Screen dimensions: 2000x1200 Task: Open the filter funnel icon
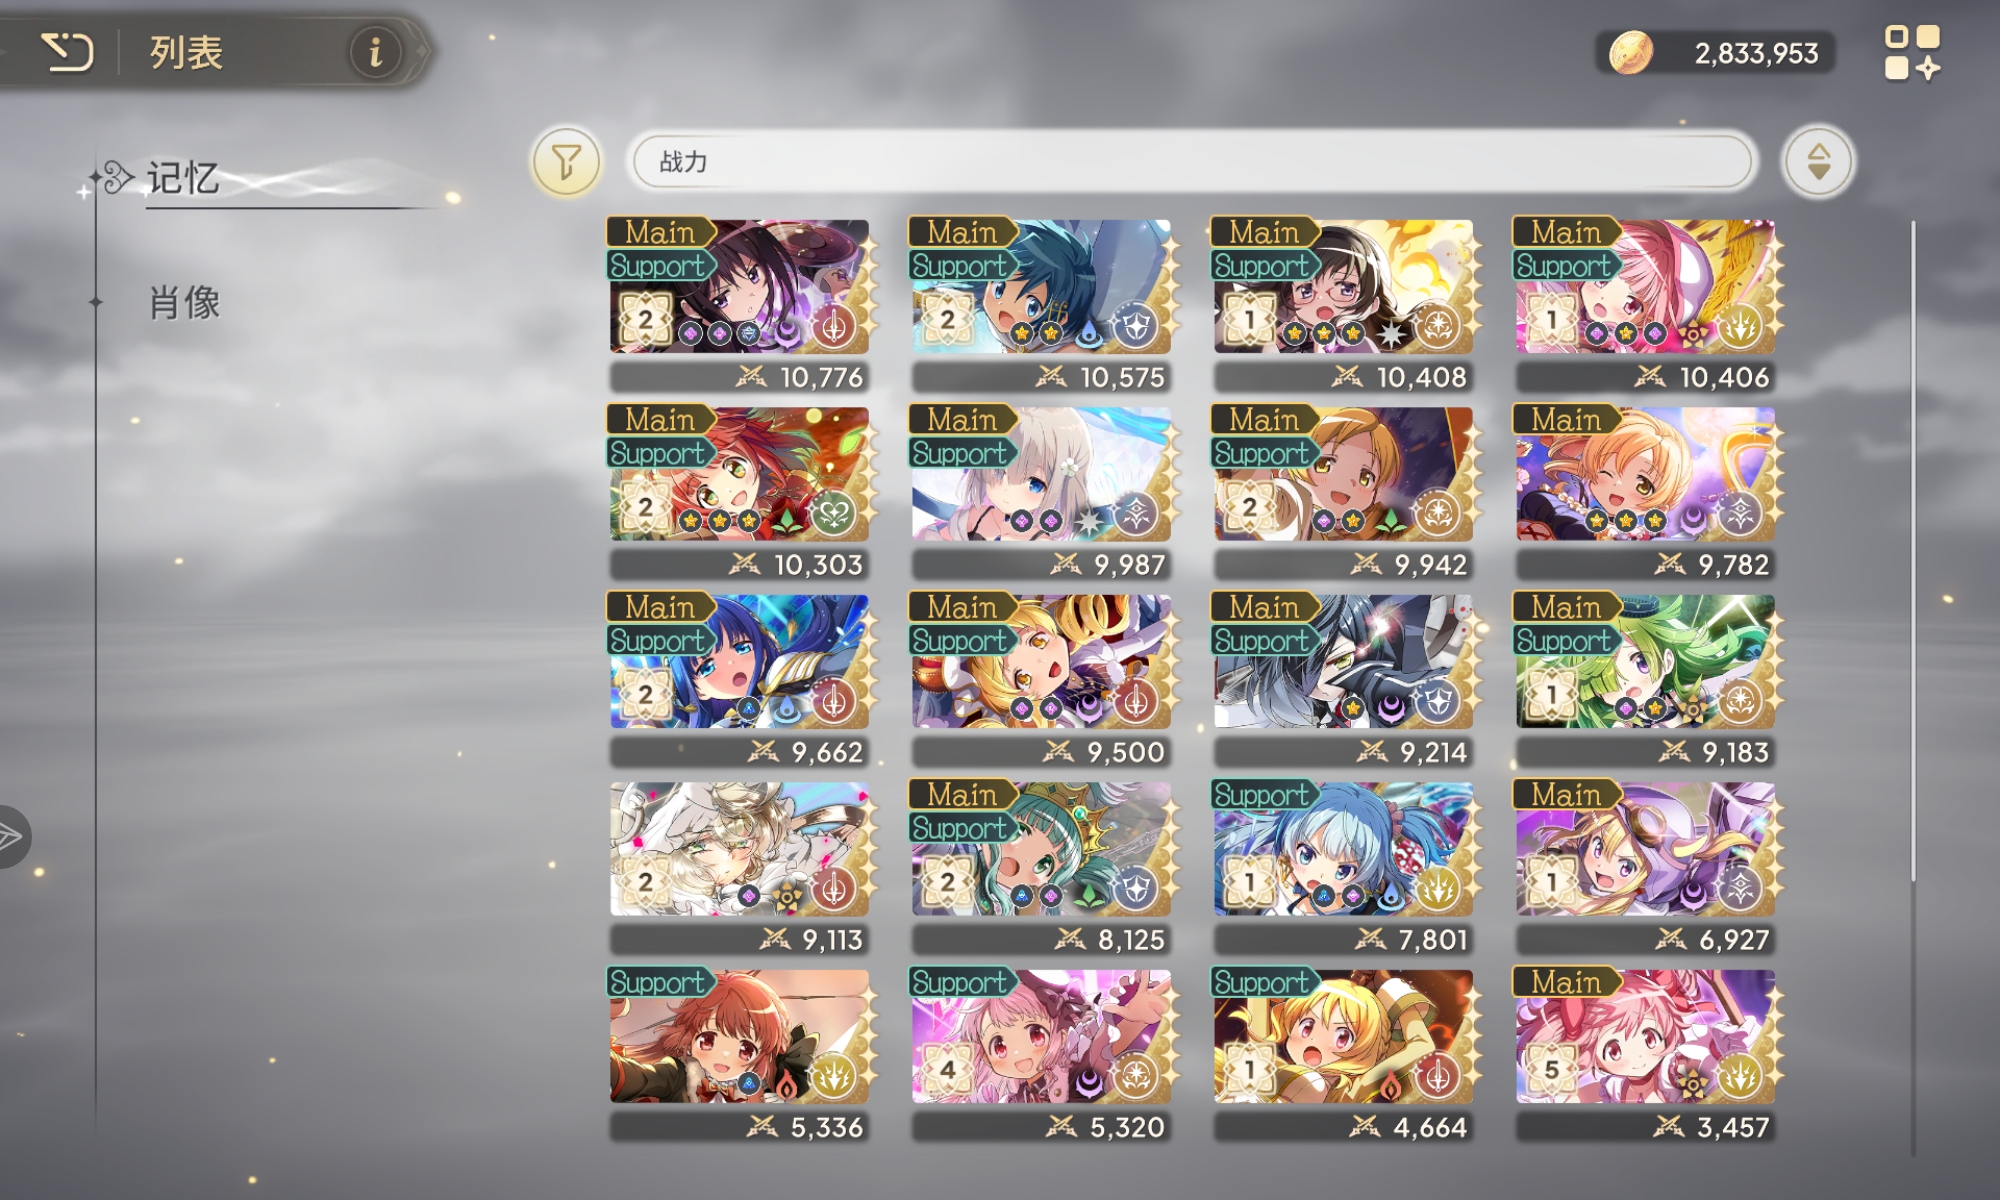click(566, 161)
